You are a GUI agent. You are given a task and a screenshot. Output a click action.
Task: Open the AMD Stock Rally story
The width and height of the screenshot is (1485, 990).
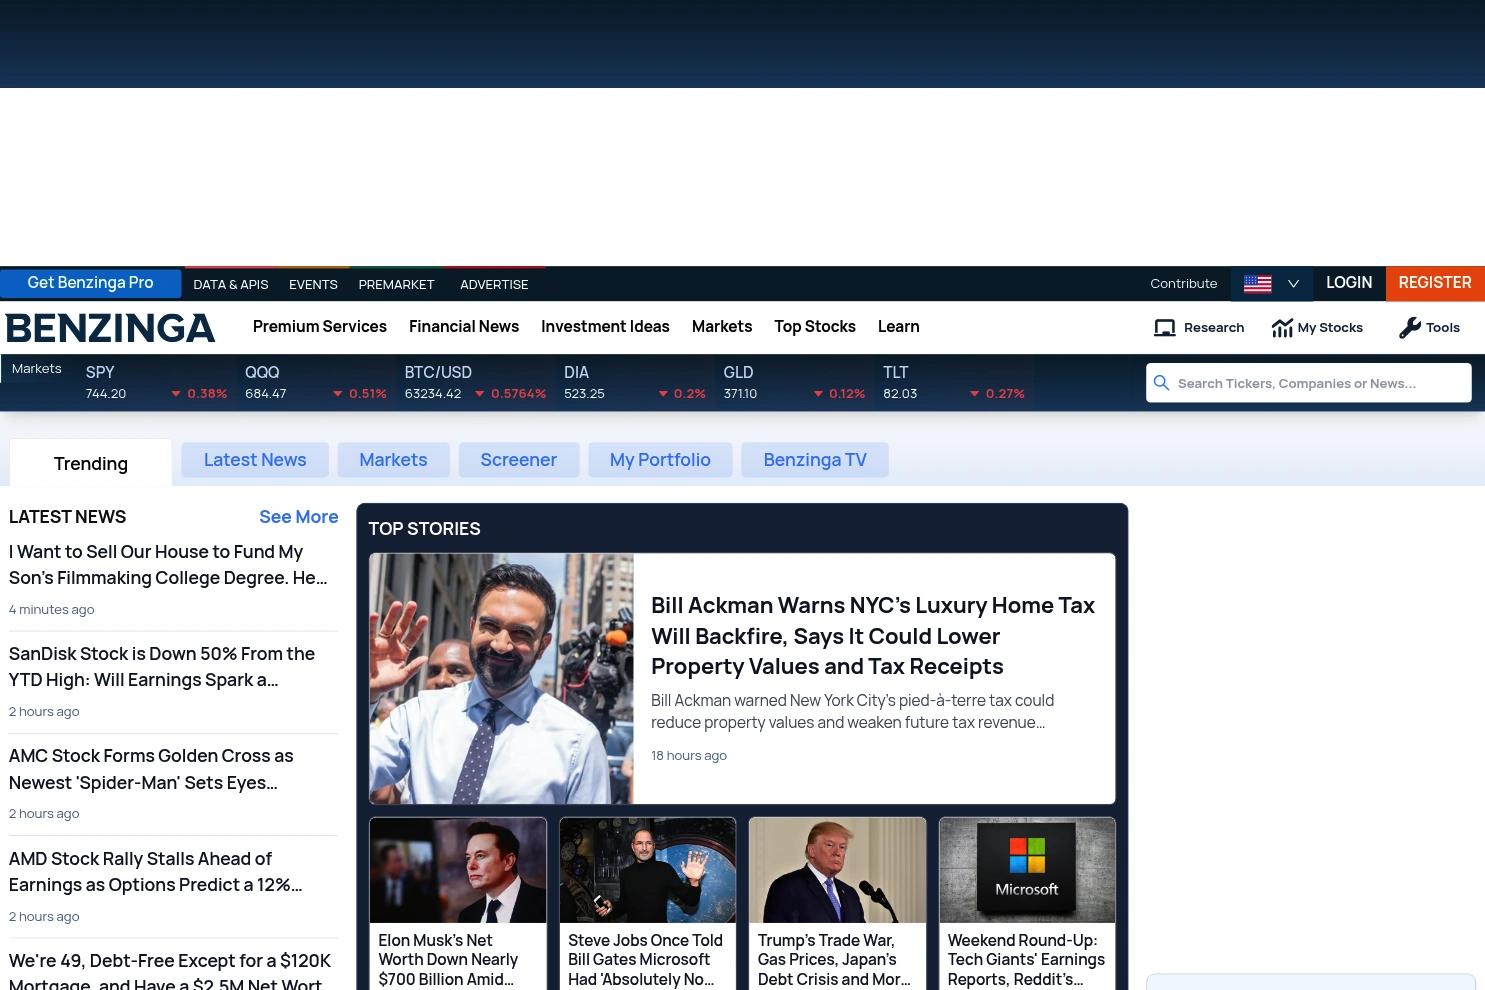(x=155, y=872)
